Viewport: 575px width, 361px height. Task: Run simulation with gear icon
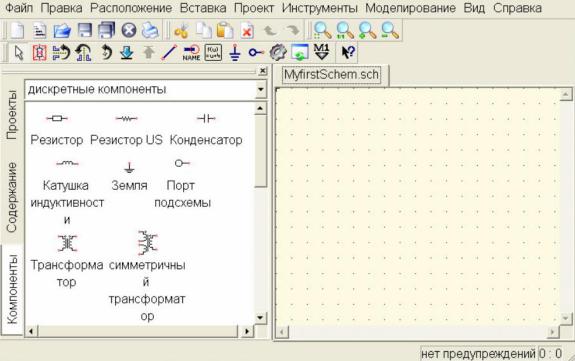pos(278,53)
